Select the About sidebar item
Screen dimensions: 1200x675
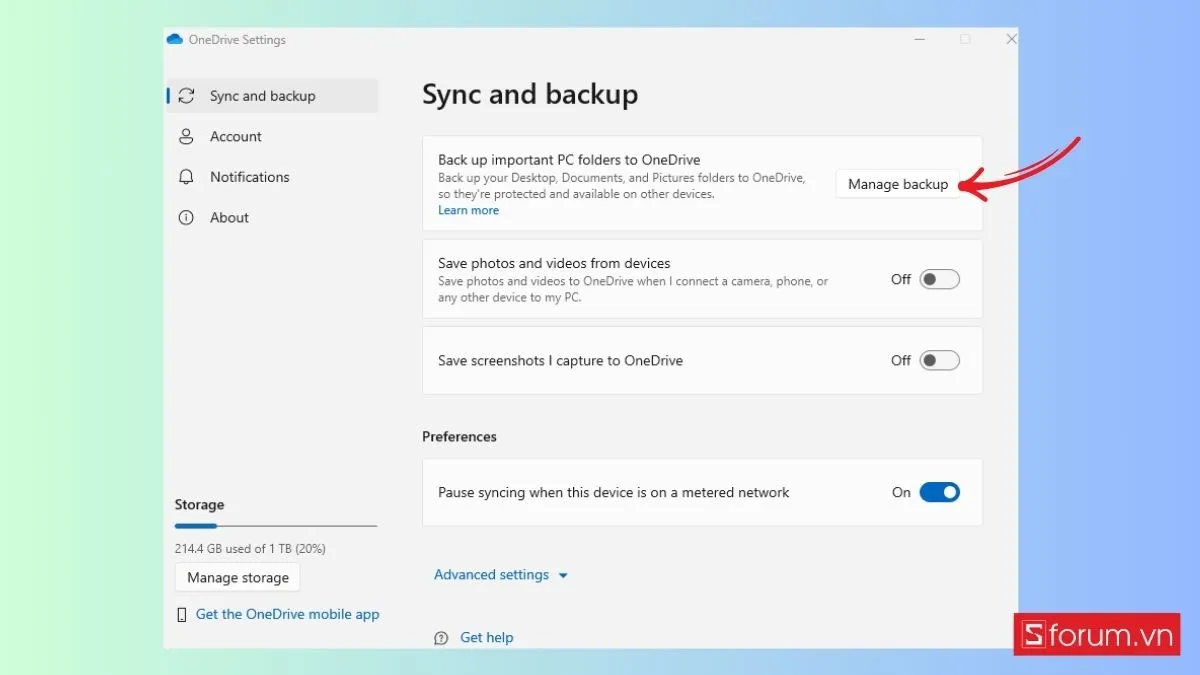click(x=229, y=217)
